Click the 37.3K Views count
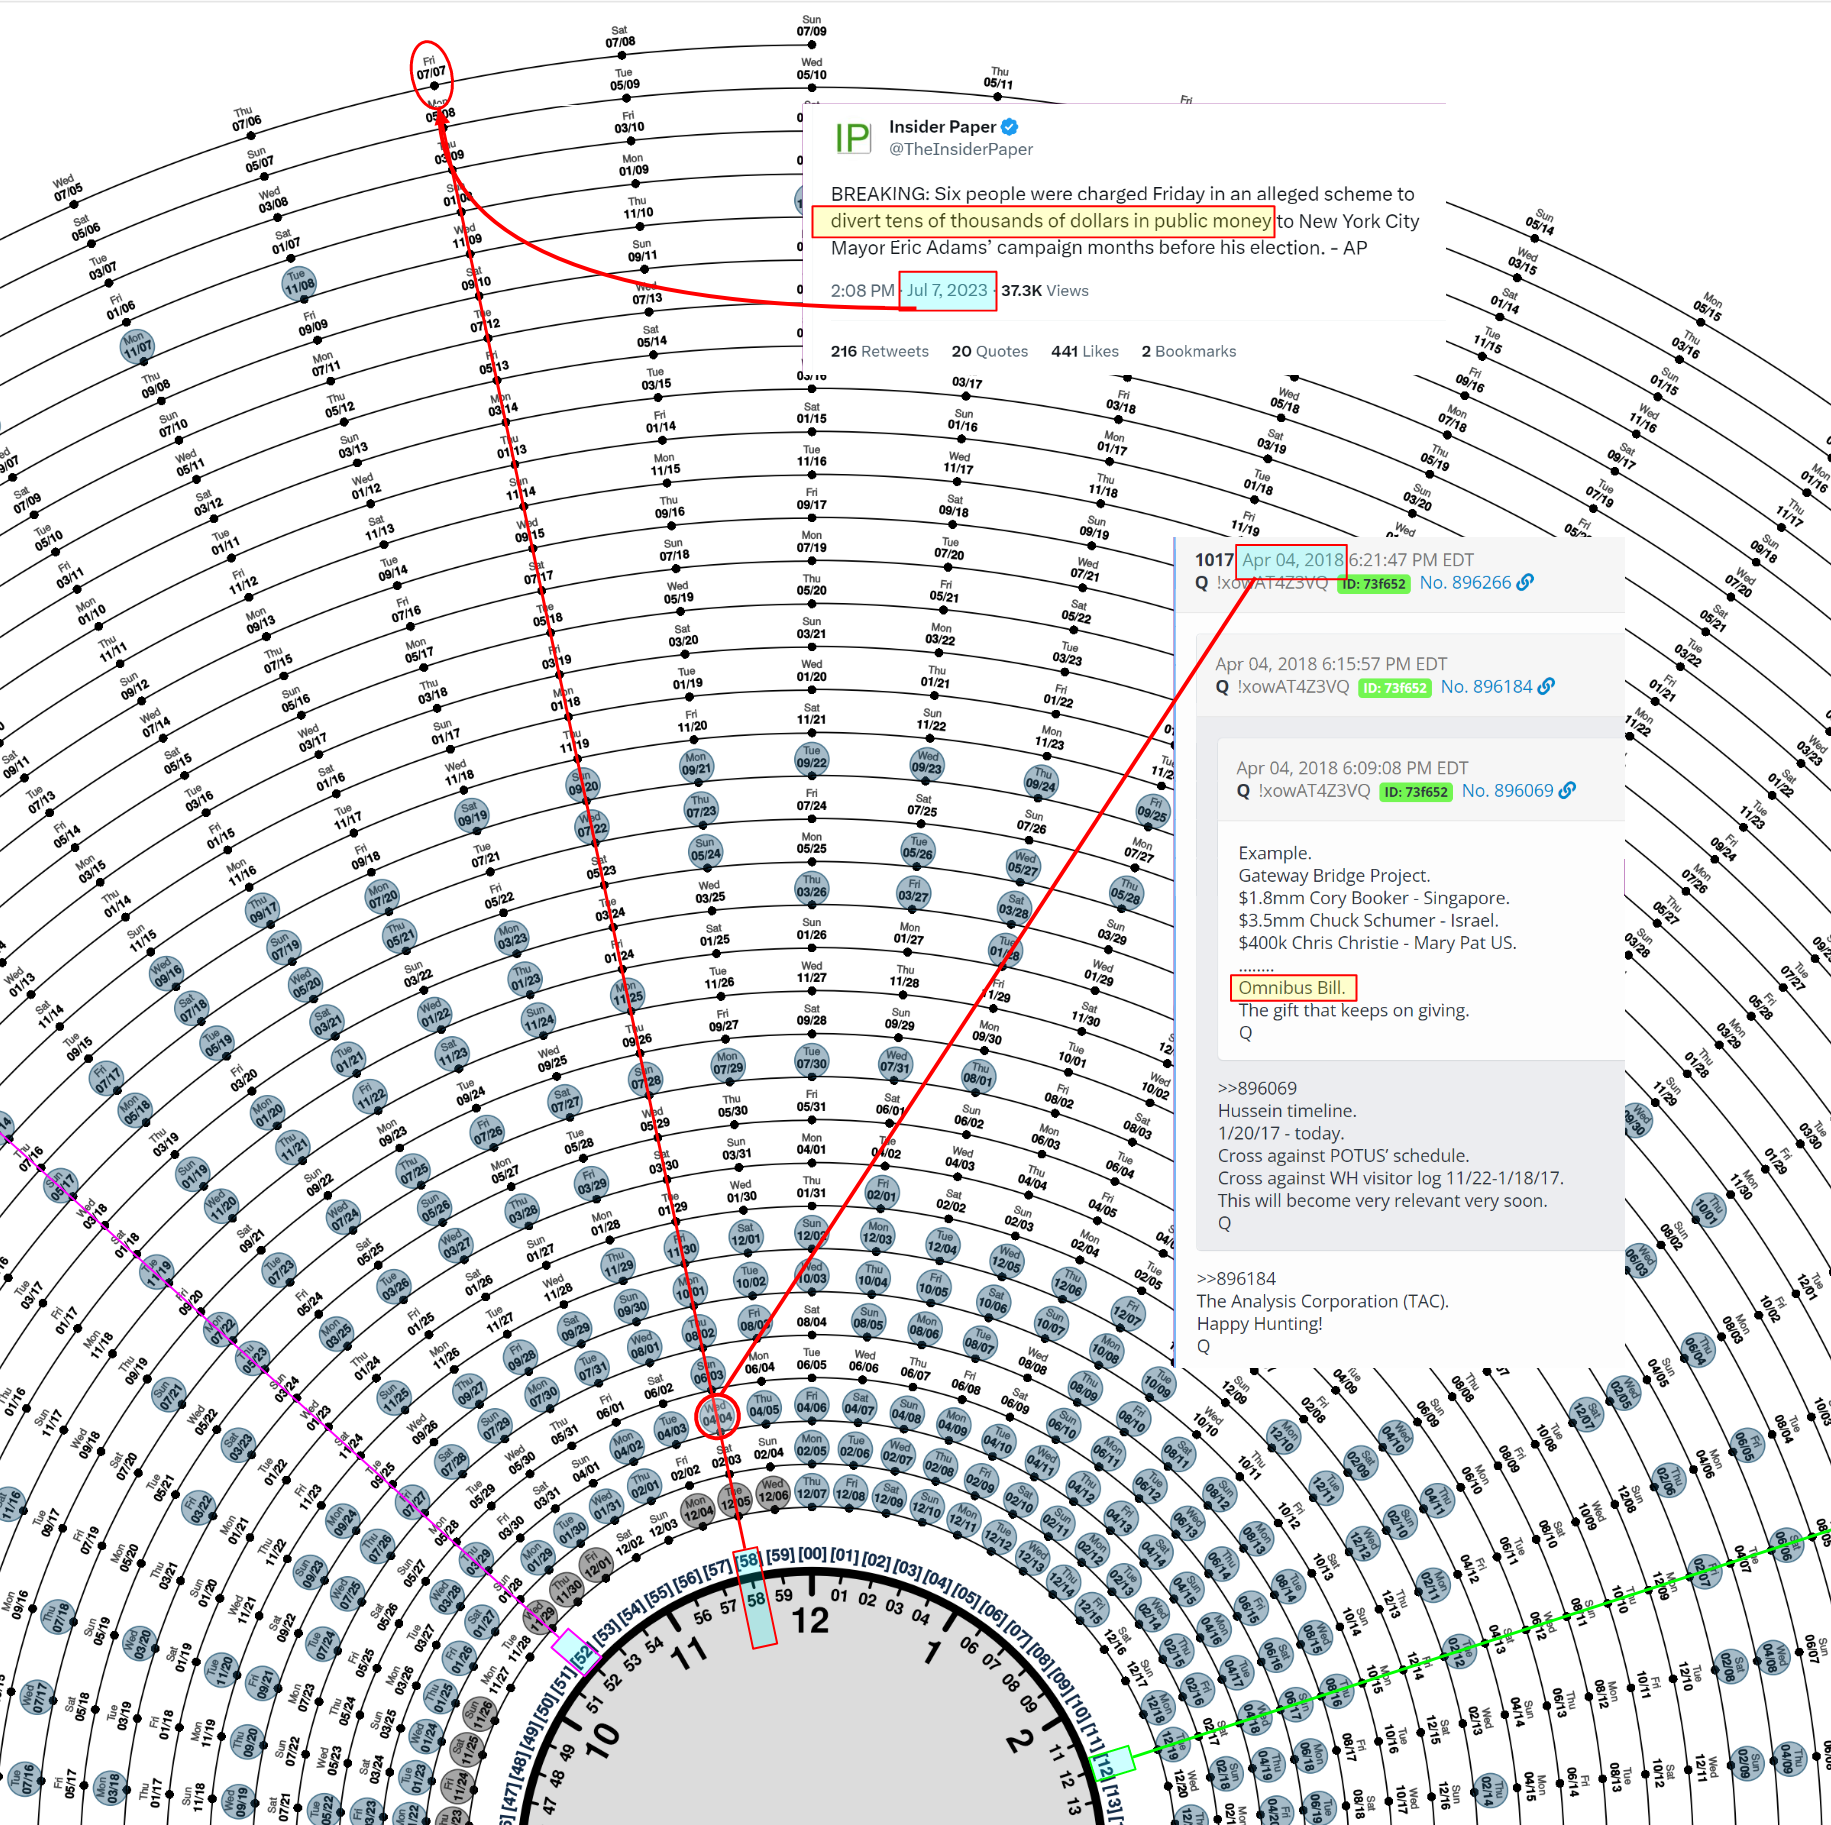 [x=1045, y=291]
